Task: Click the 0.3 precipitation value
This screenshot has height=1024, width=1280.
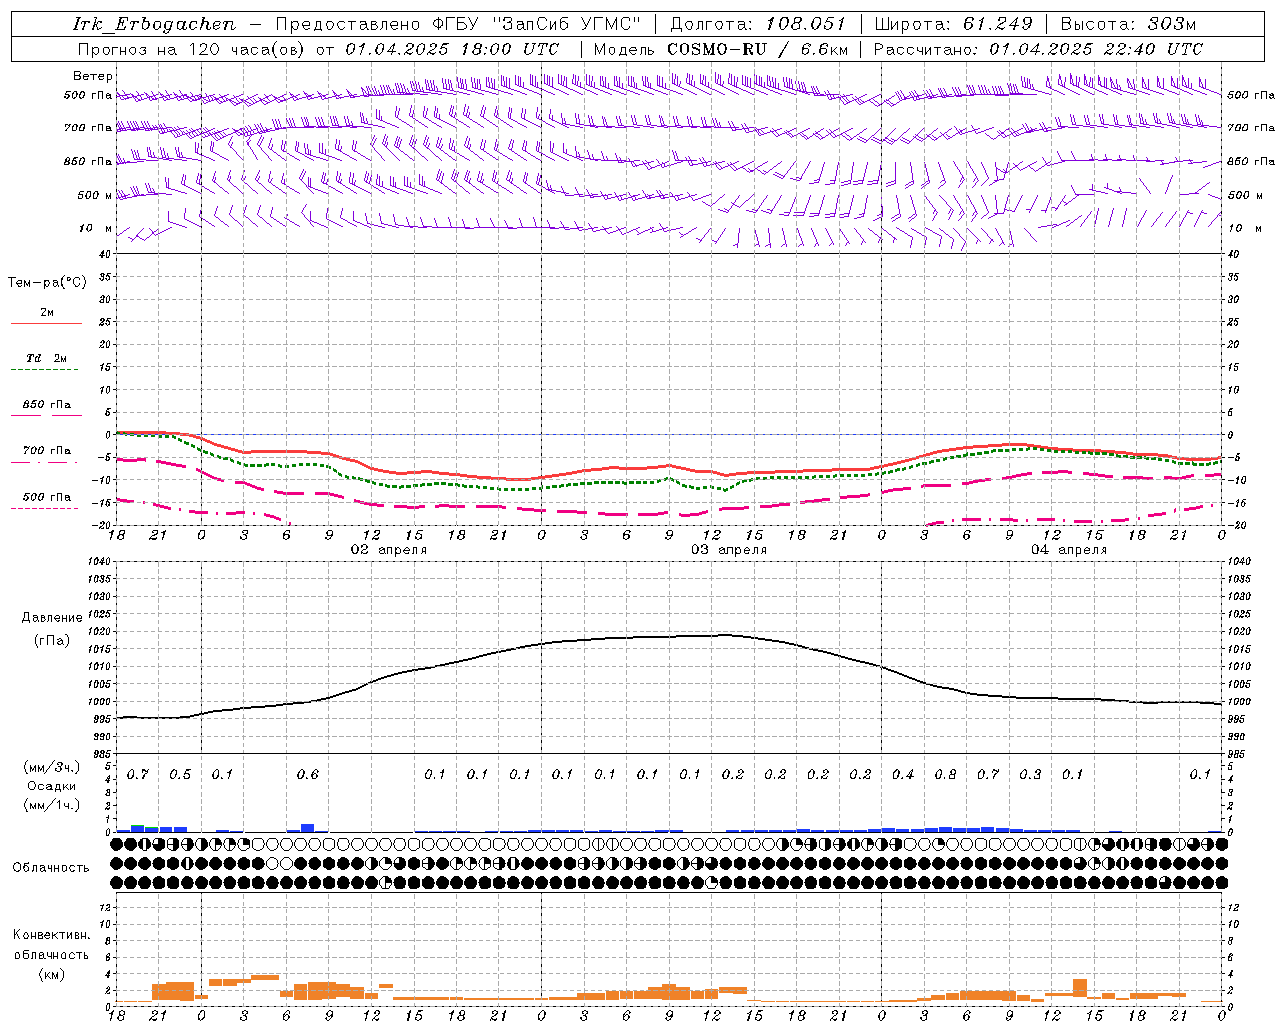Action: (x=1030, y=775)
